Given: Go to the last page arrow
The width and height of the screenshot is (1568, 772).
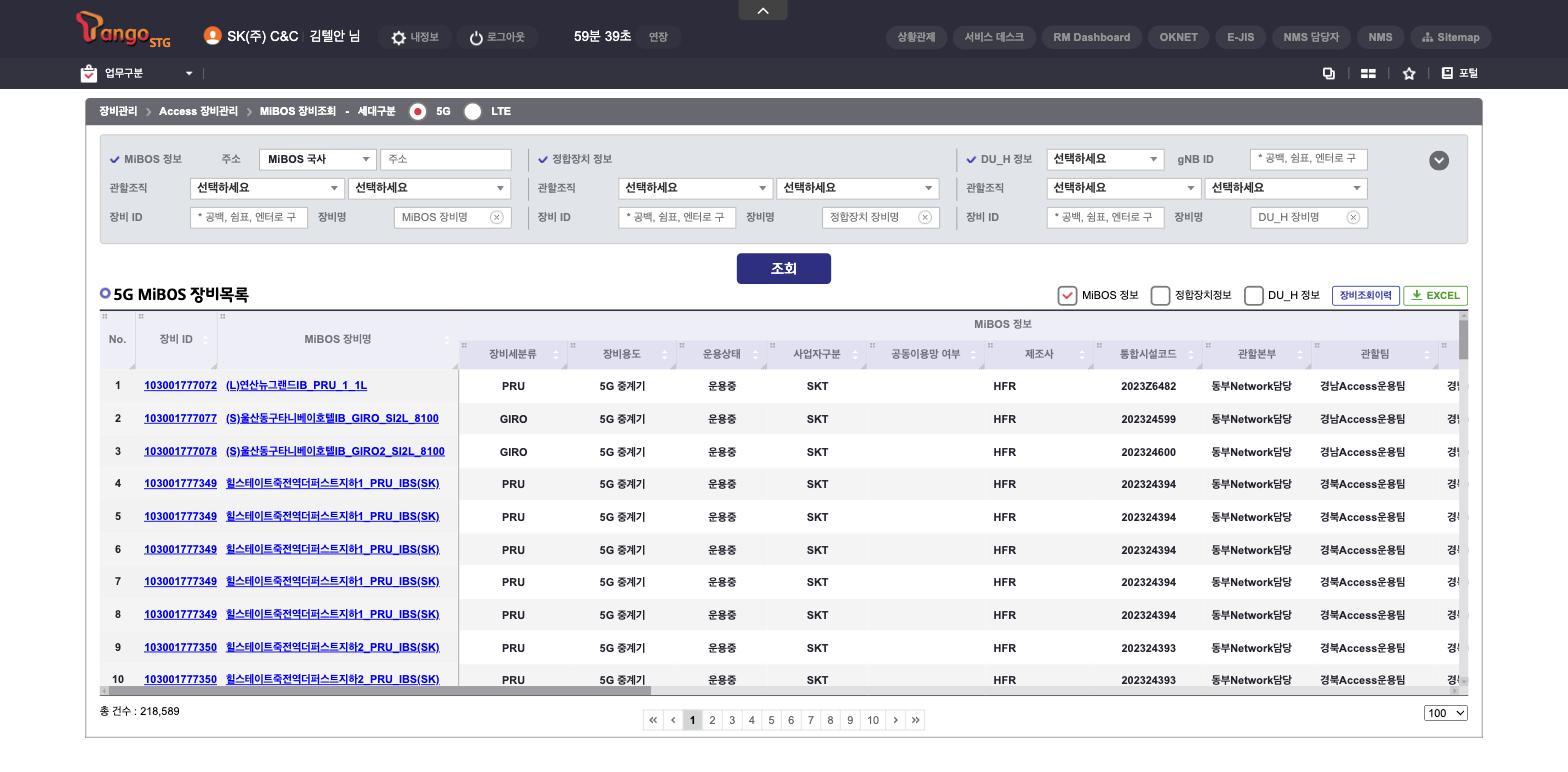Looking at the screenshot, I should pos(915,720).
